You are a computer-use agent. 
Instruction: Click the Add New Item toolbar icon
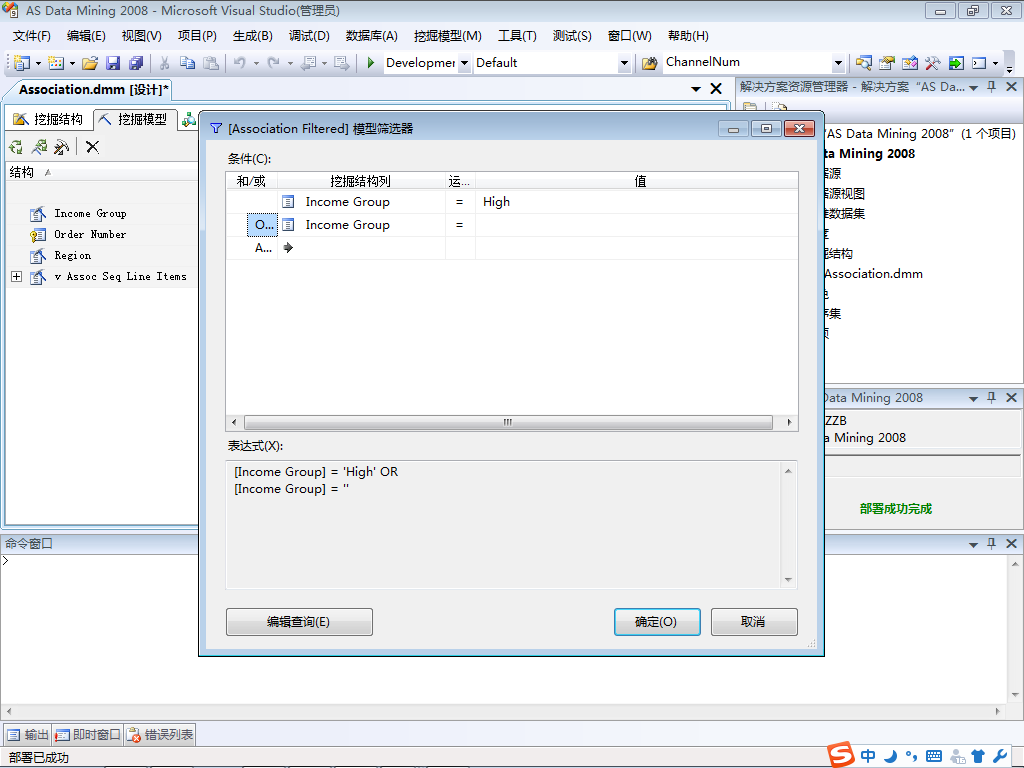[56, 63]
